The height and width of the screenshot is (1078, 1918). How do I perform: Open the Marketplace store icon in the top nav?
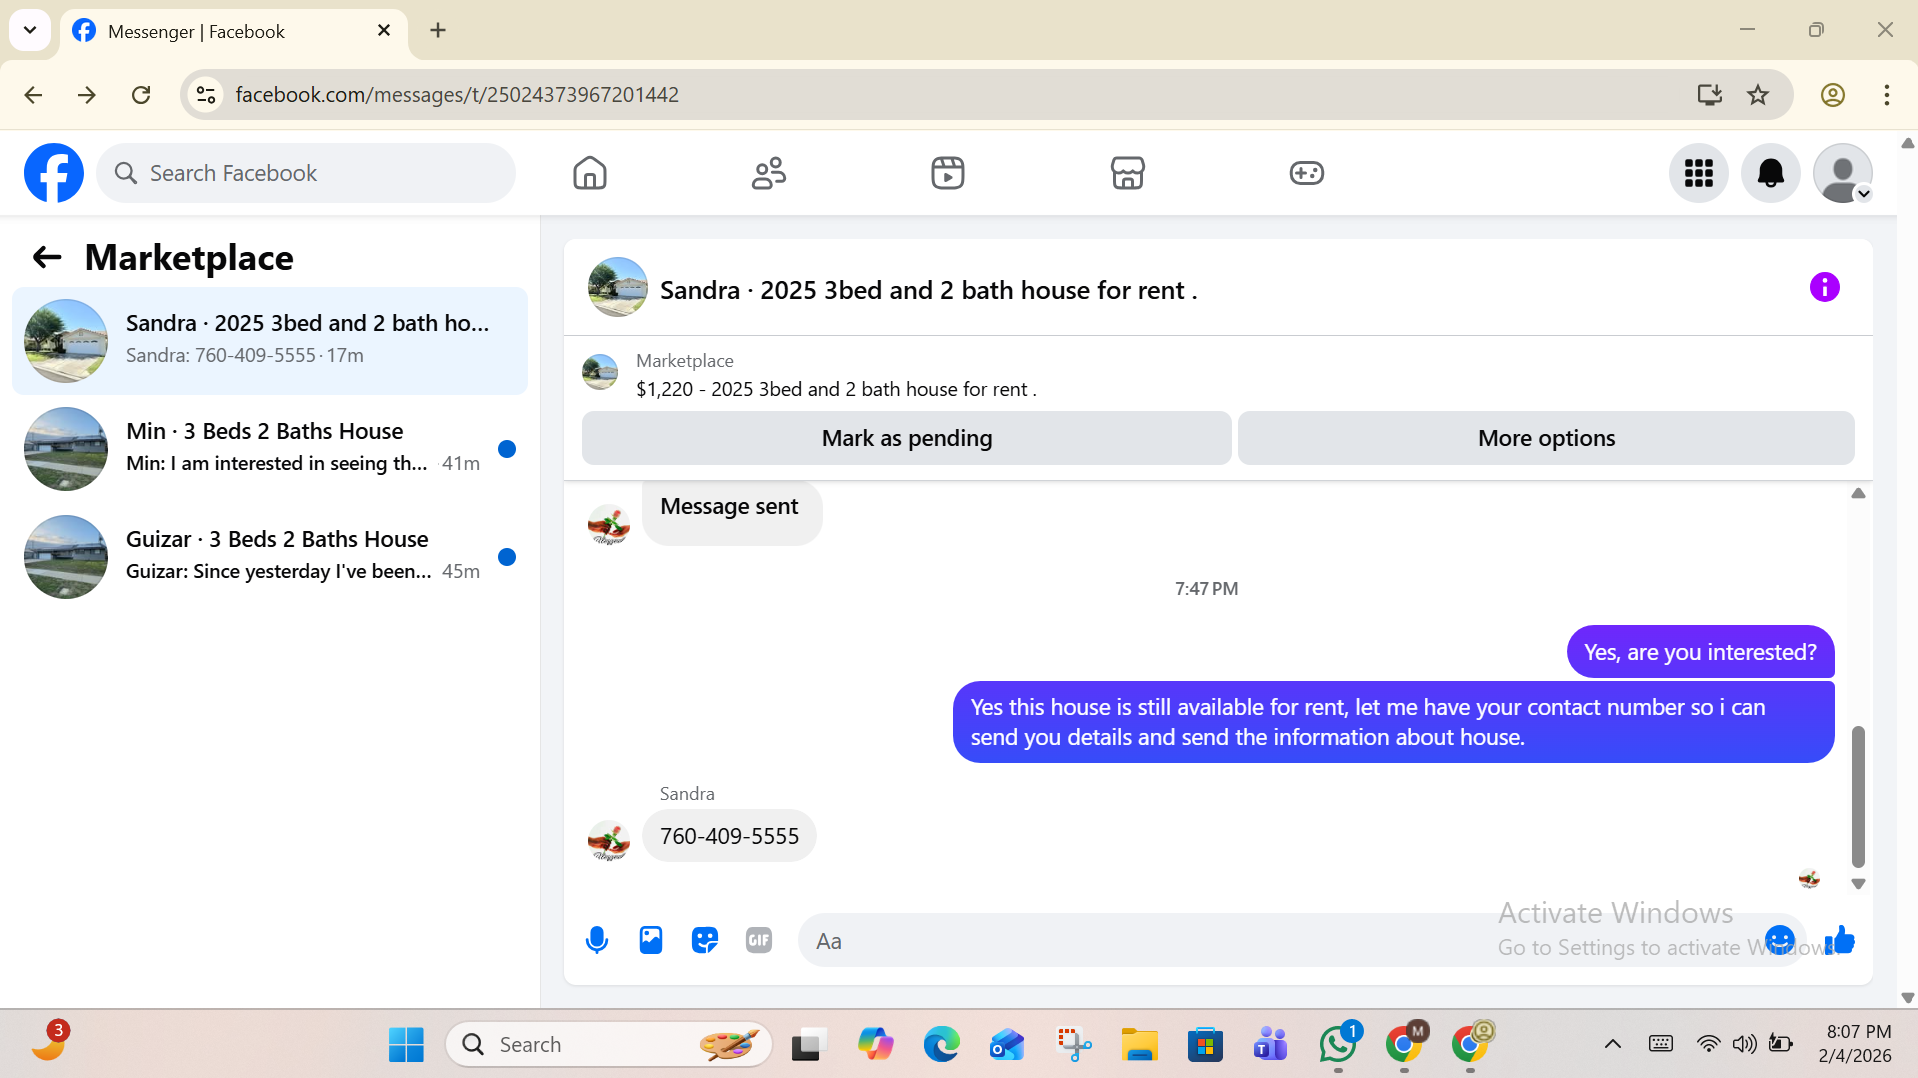(x=1127, y=173)
